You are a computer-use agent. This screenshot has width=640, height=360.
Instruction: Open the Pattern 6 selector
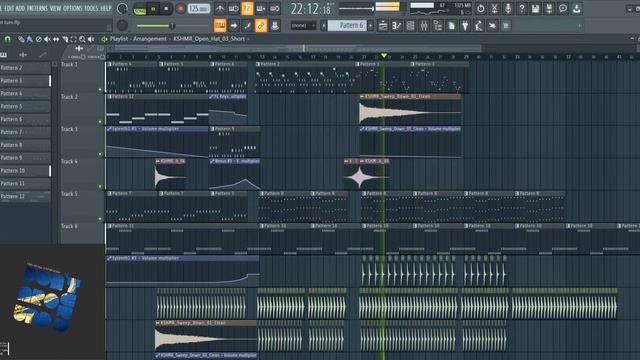click(x=347, y=26)
